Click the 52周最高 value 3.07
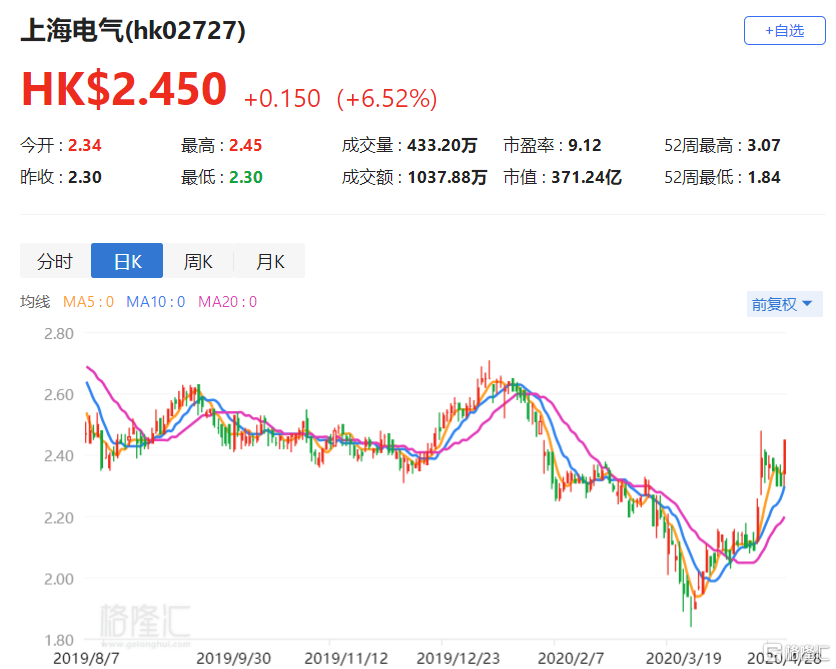Screen dimensions: 836x669 click(764, 146)
